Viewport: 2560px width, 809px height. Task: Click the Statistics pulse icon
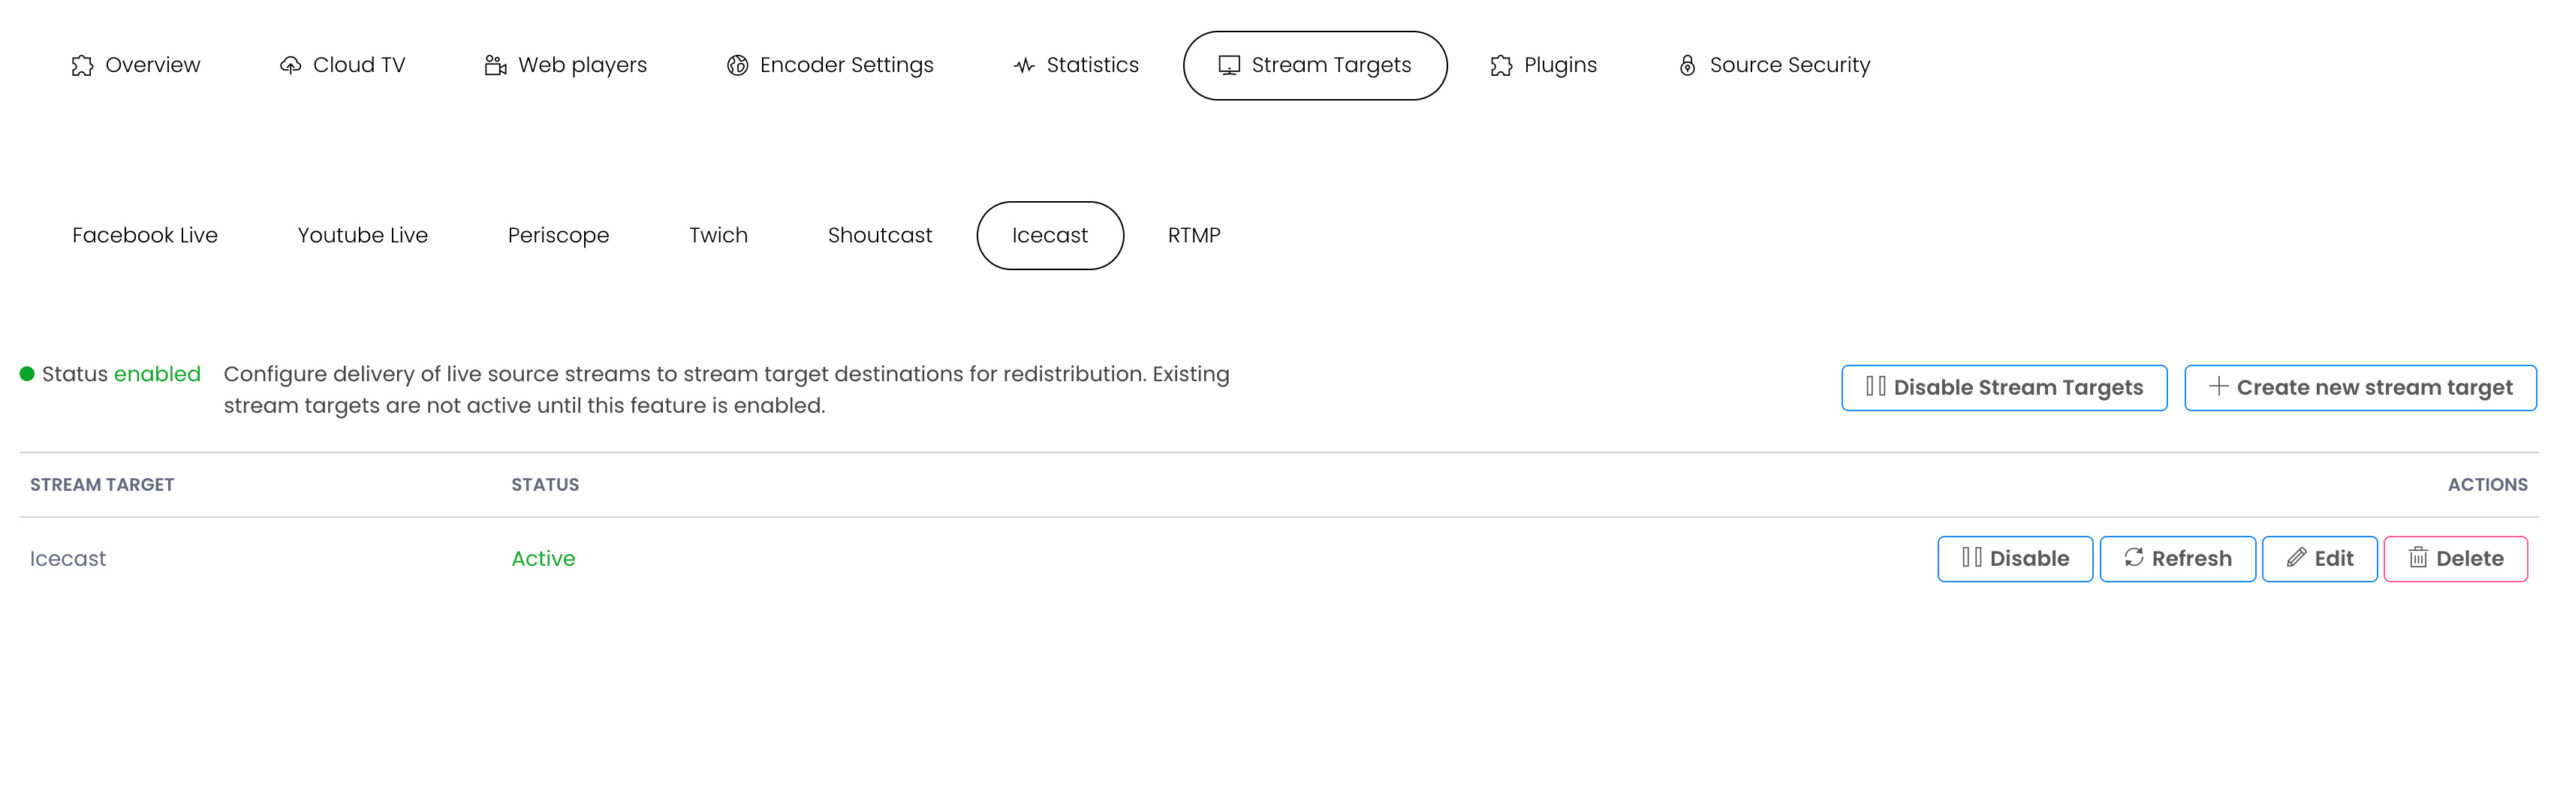click(1024, 66)
